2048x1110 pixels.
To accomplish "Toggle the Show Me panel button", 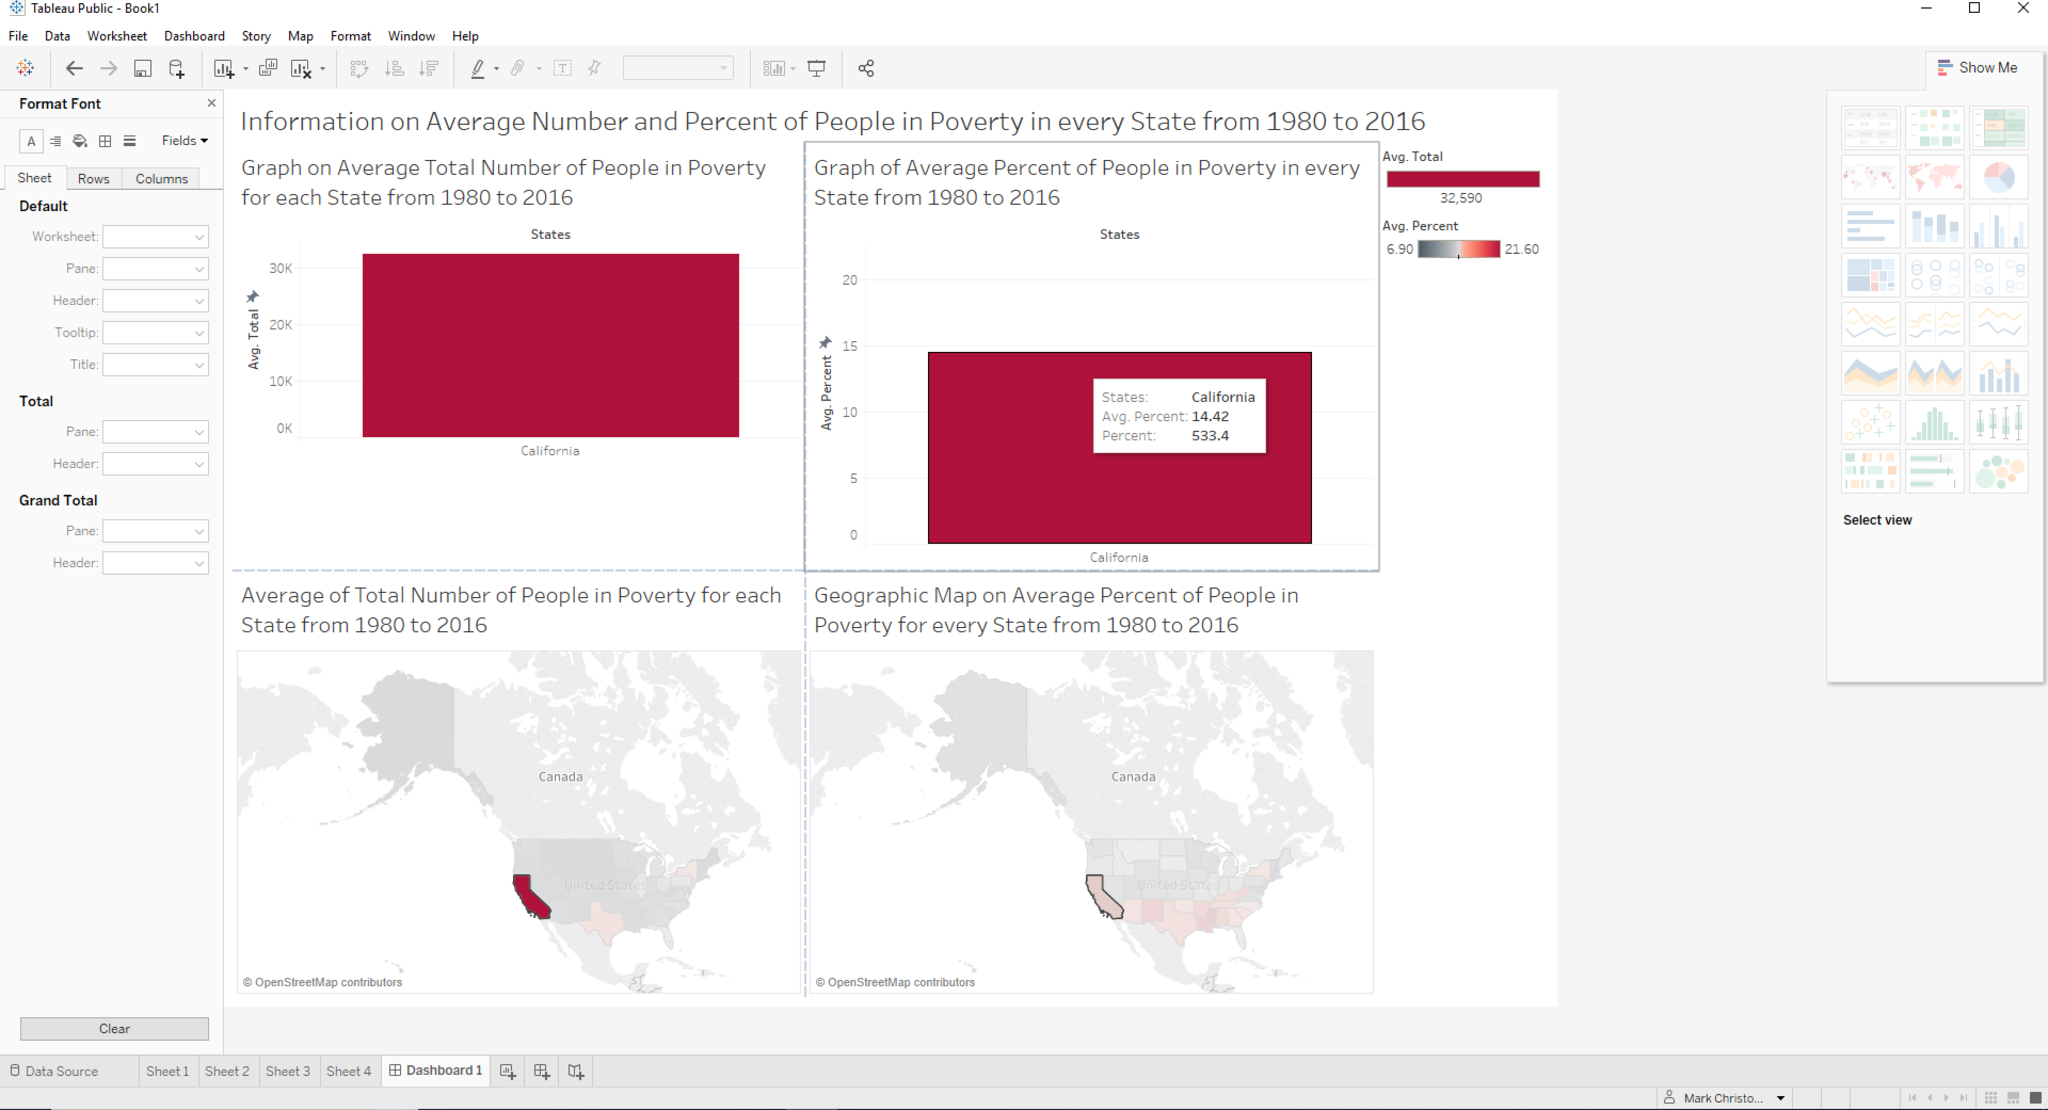I will point(1977,68).
